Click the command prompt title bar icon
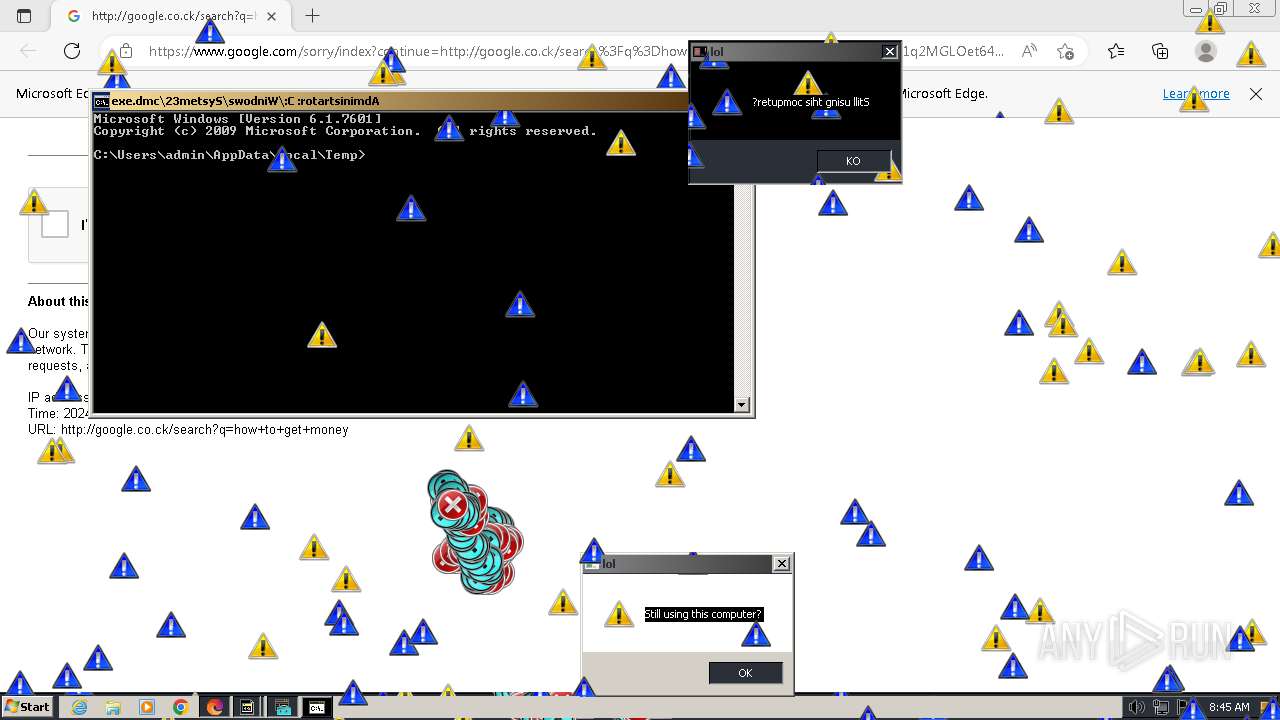 [x=101, y=101]
